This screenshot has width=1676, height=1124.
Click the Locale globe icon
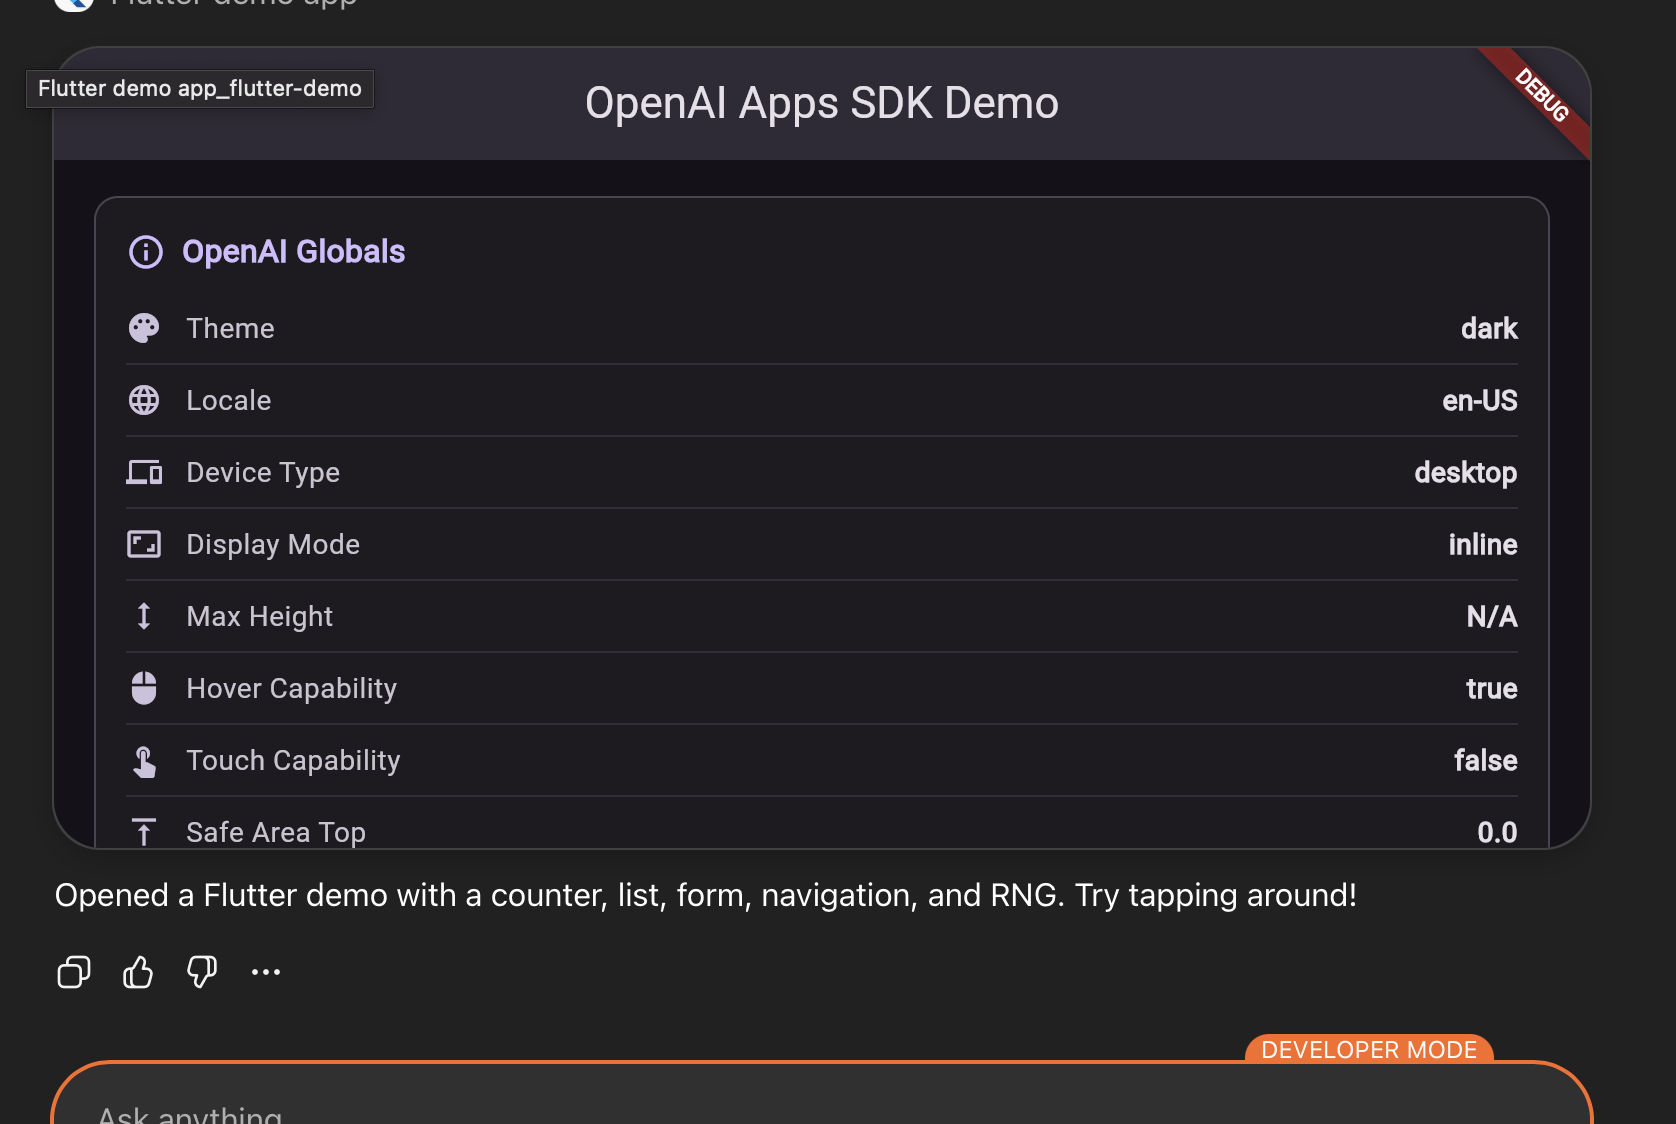click(x=145, y=400)
